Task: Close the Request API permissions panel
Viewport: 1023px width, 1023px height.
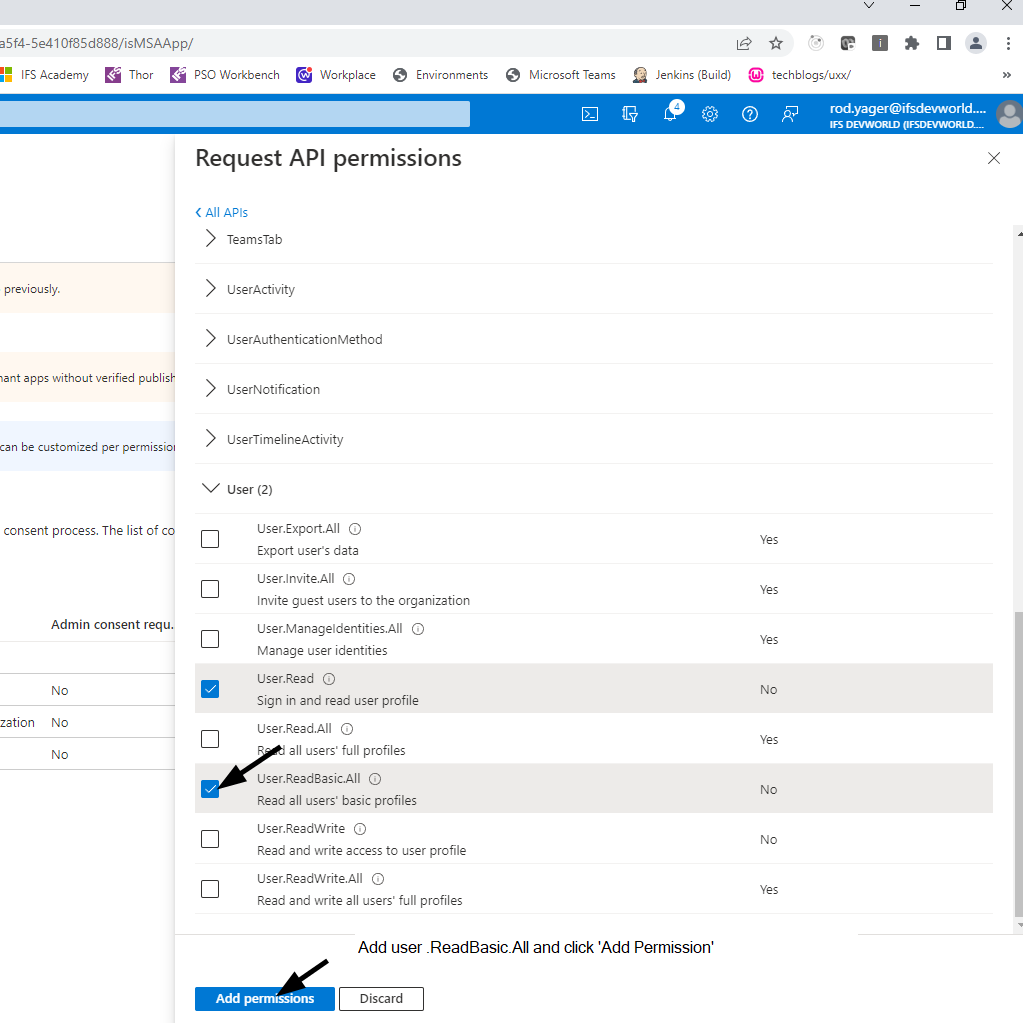Action: pyautogui.click(x=994, y=158)
